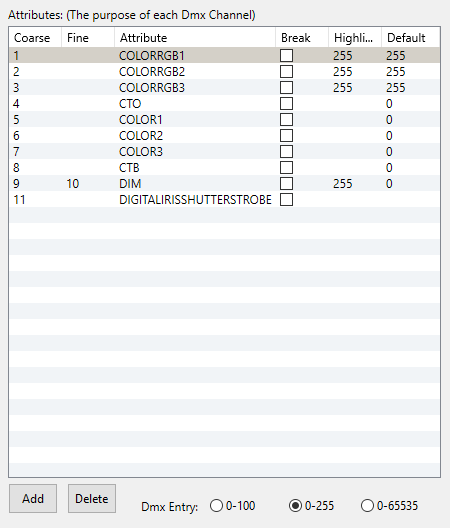Click the Fine value 10 cell
This screenshot has width=450, height=528.
pyautogui.click(x=73, y=184)
